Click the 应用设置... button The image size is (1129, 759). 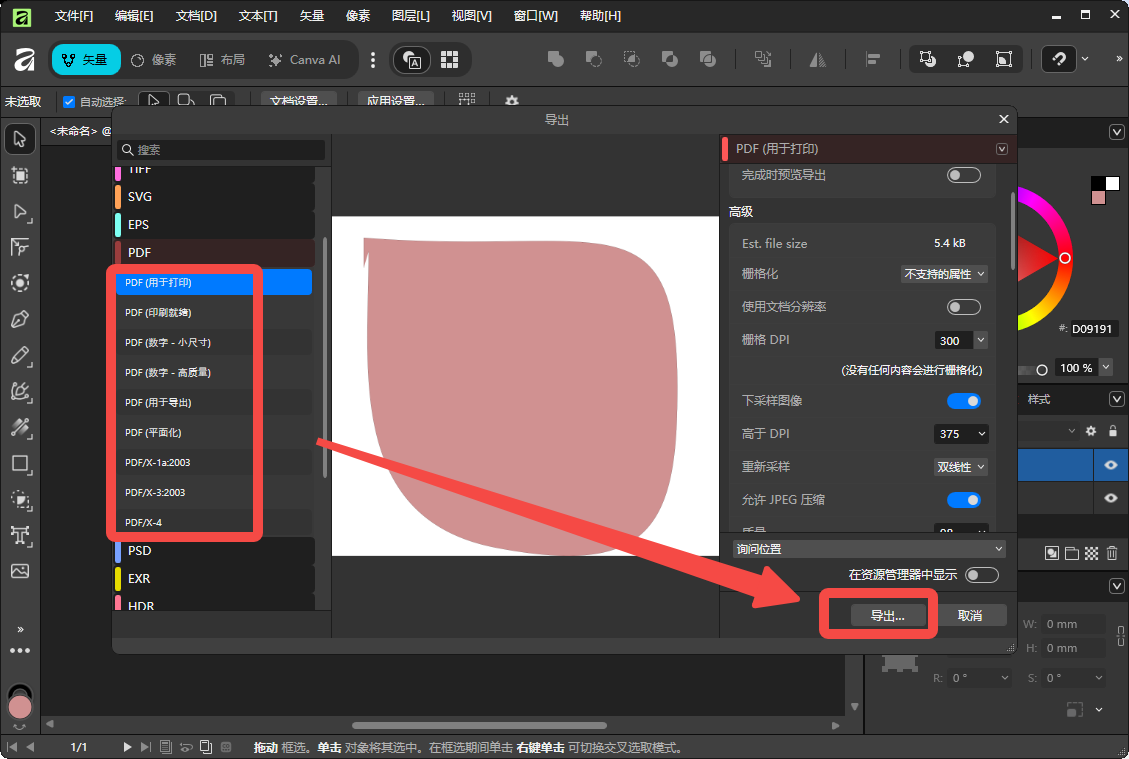(x=395, y=99)
